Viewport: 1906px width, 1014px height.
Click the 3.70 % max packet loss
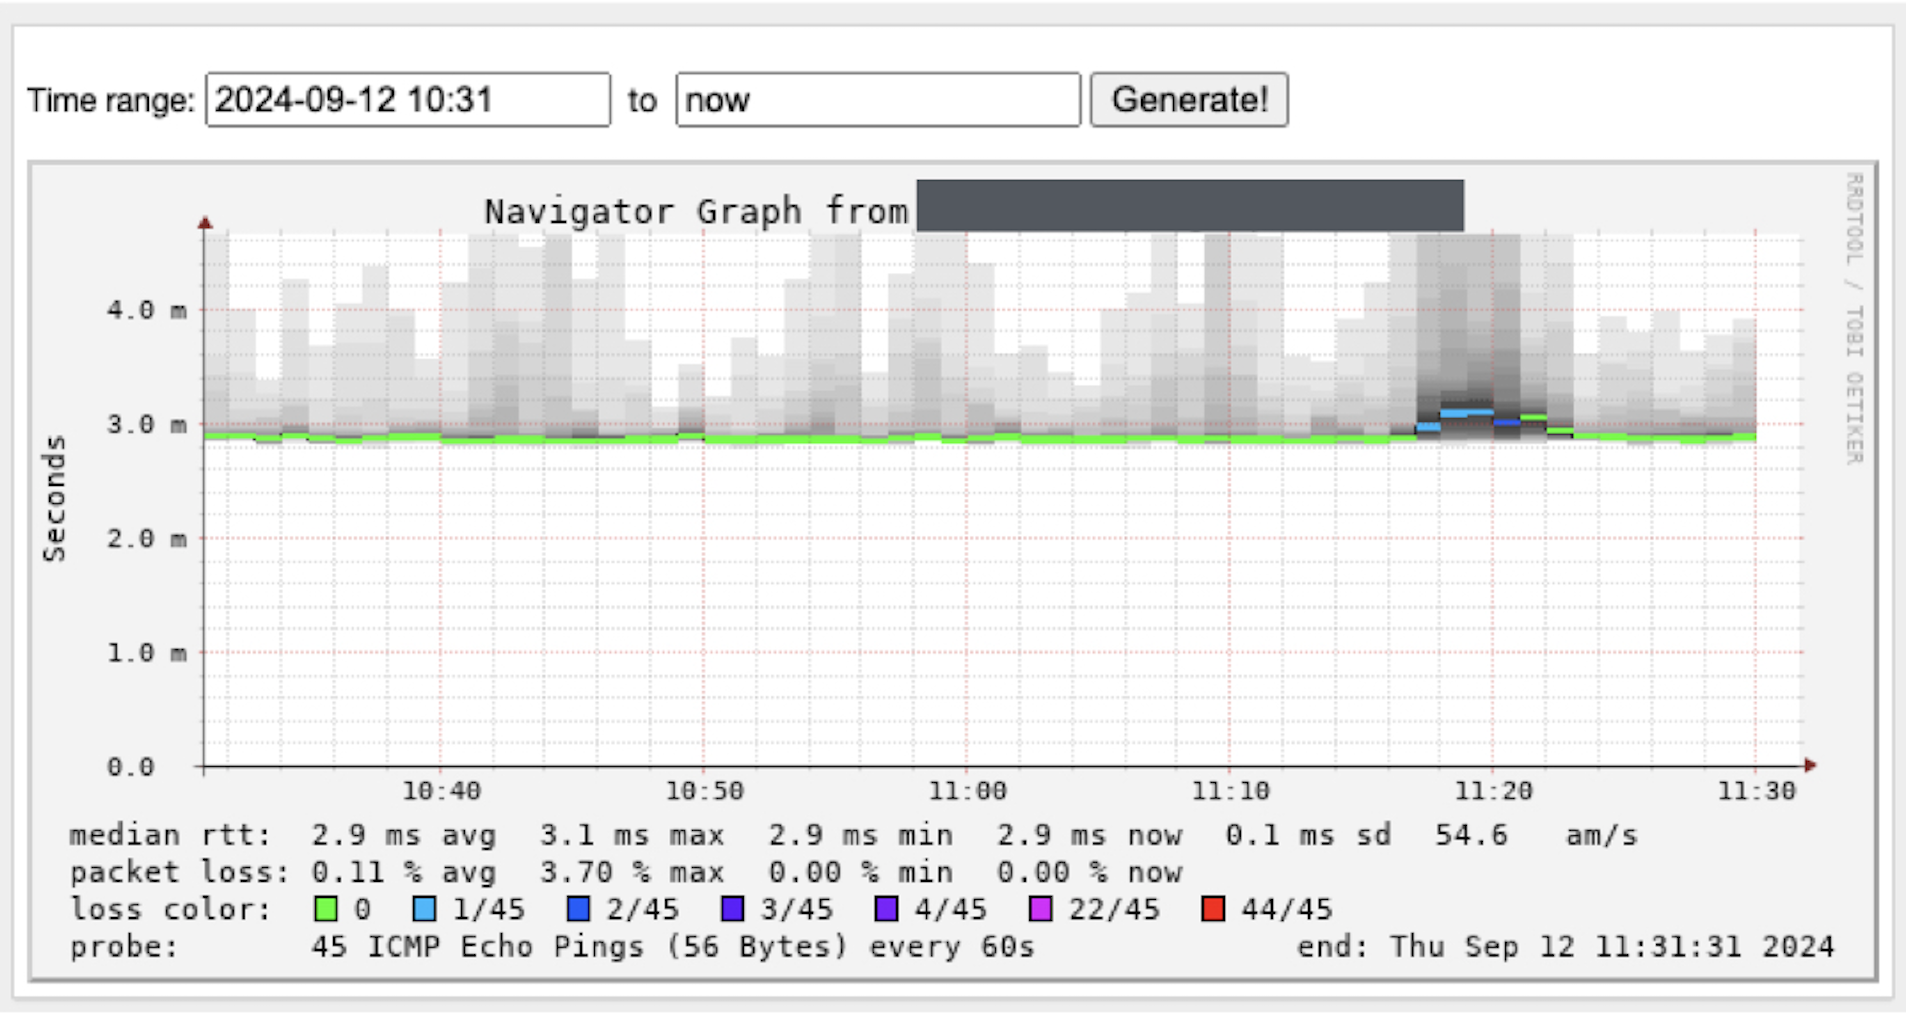coord(632,872)
